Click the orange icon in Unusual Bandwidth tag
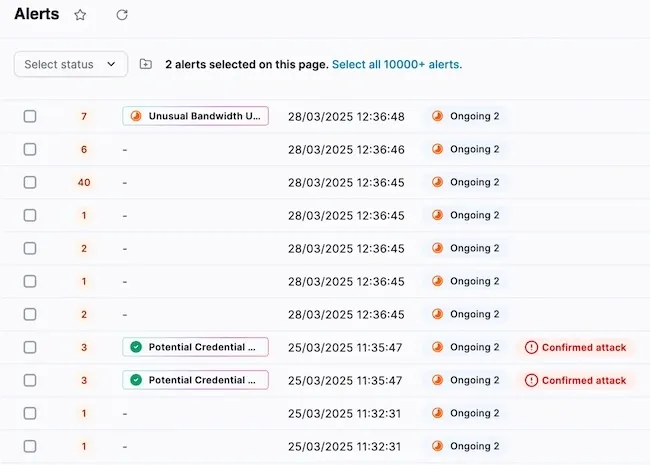 (x=136, y=116)
